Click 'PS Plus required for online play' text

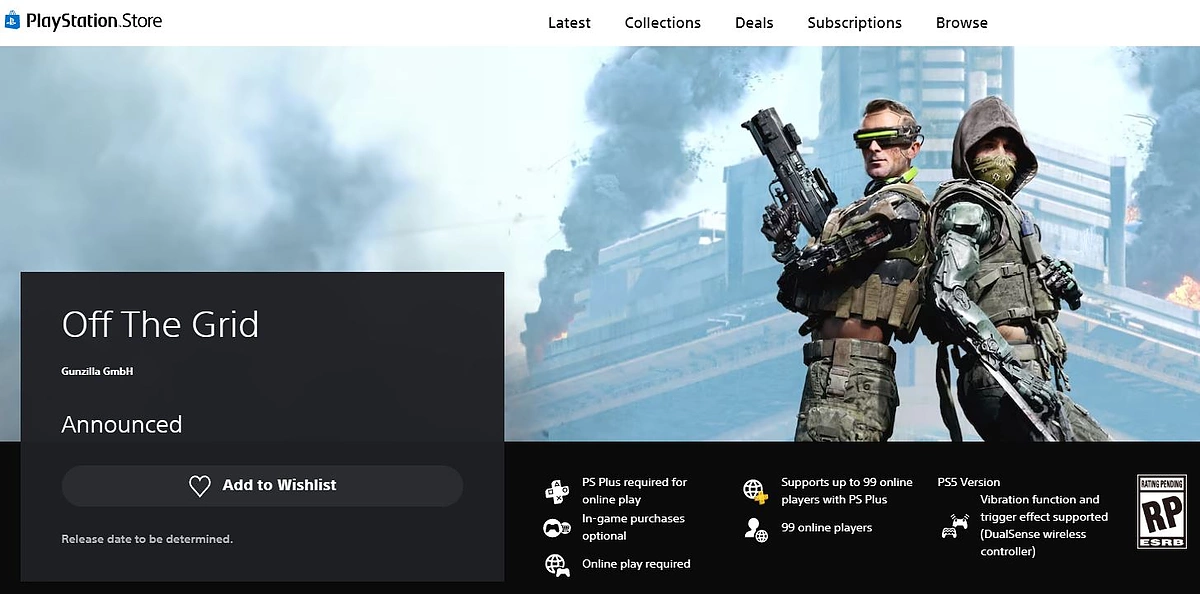point(635,491)
